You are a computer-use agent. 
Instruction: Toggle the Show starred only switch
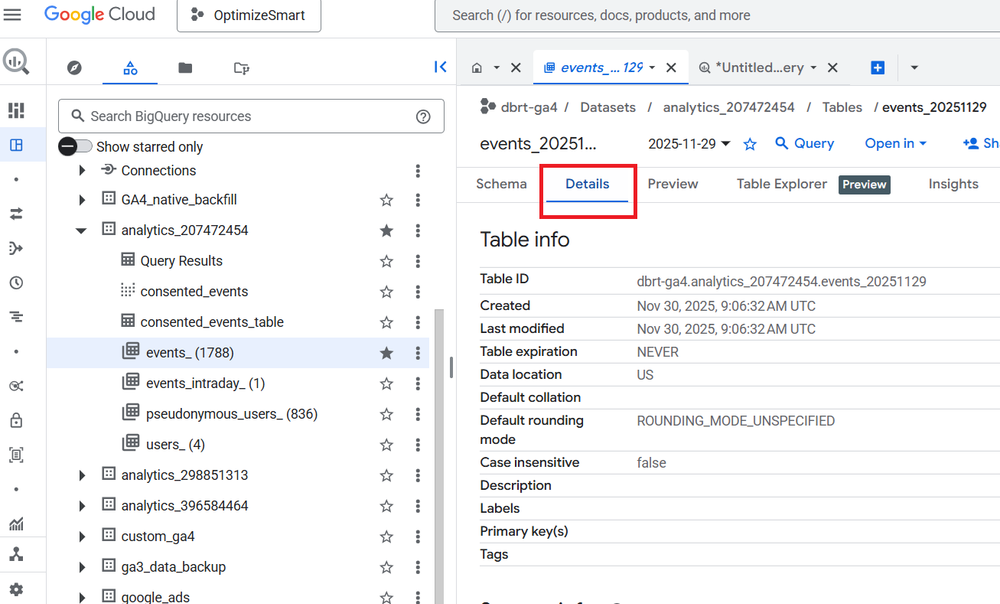[x=75, y=146]
